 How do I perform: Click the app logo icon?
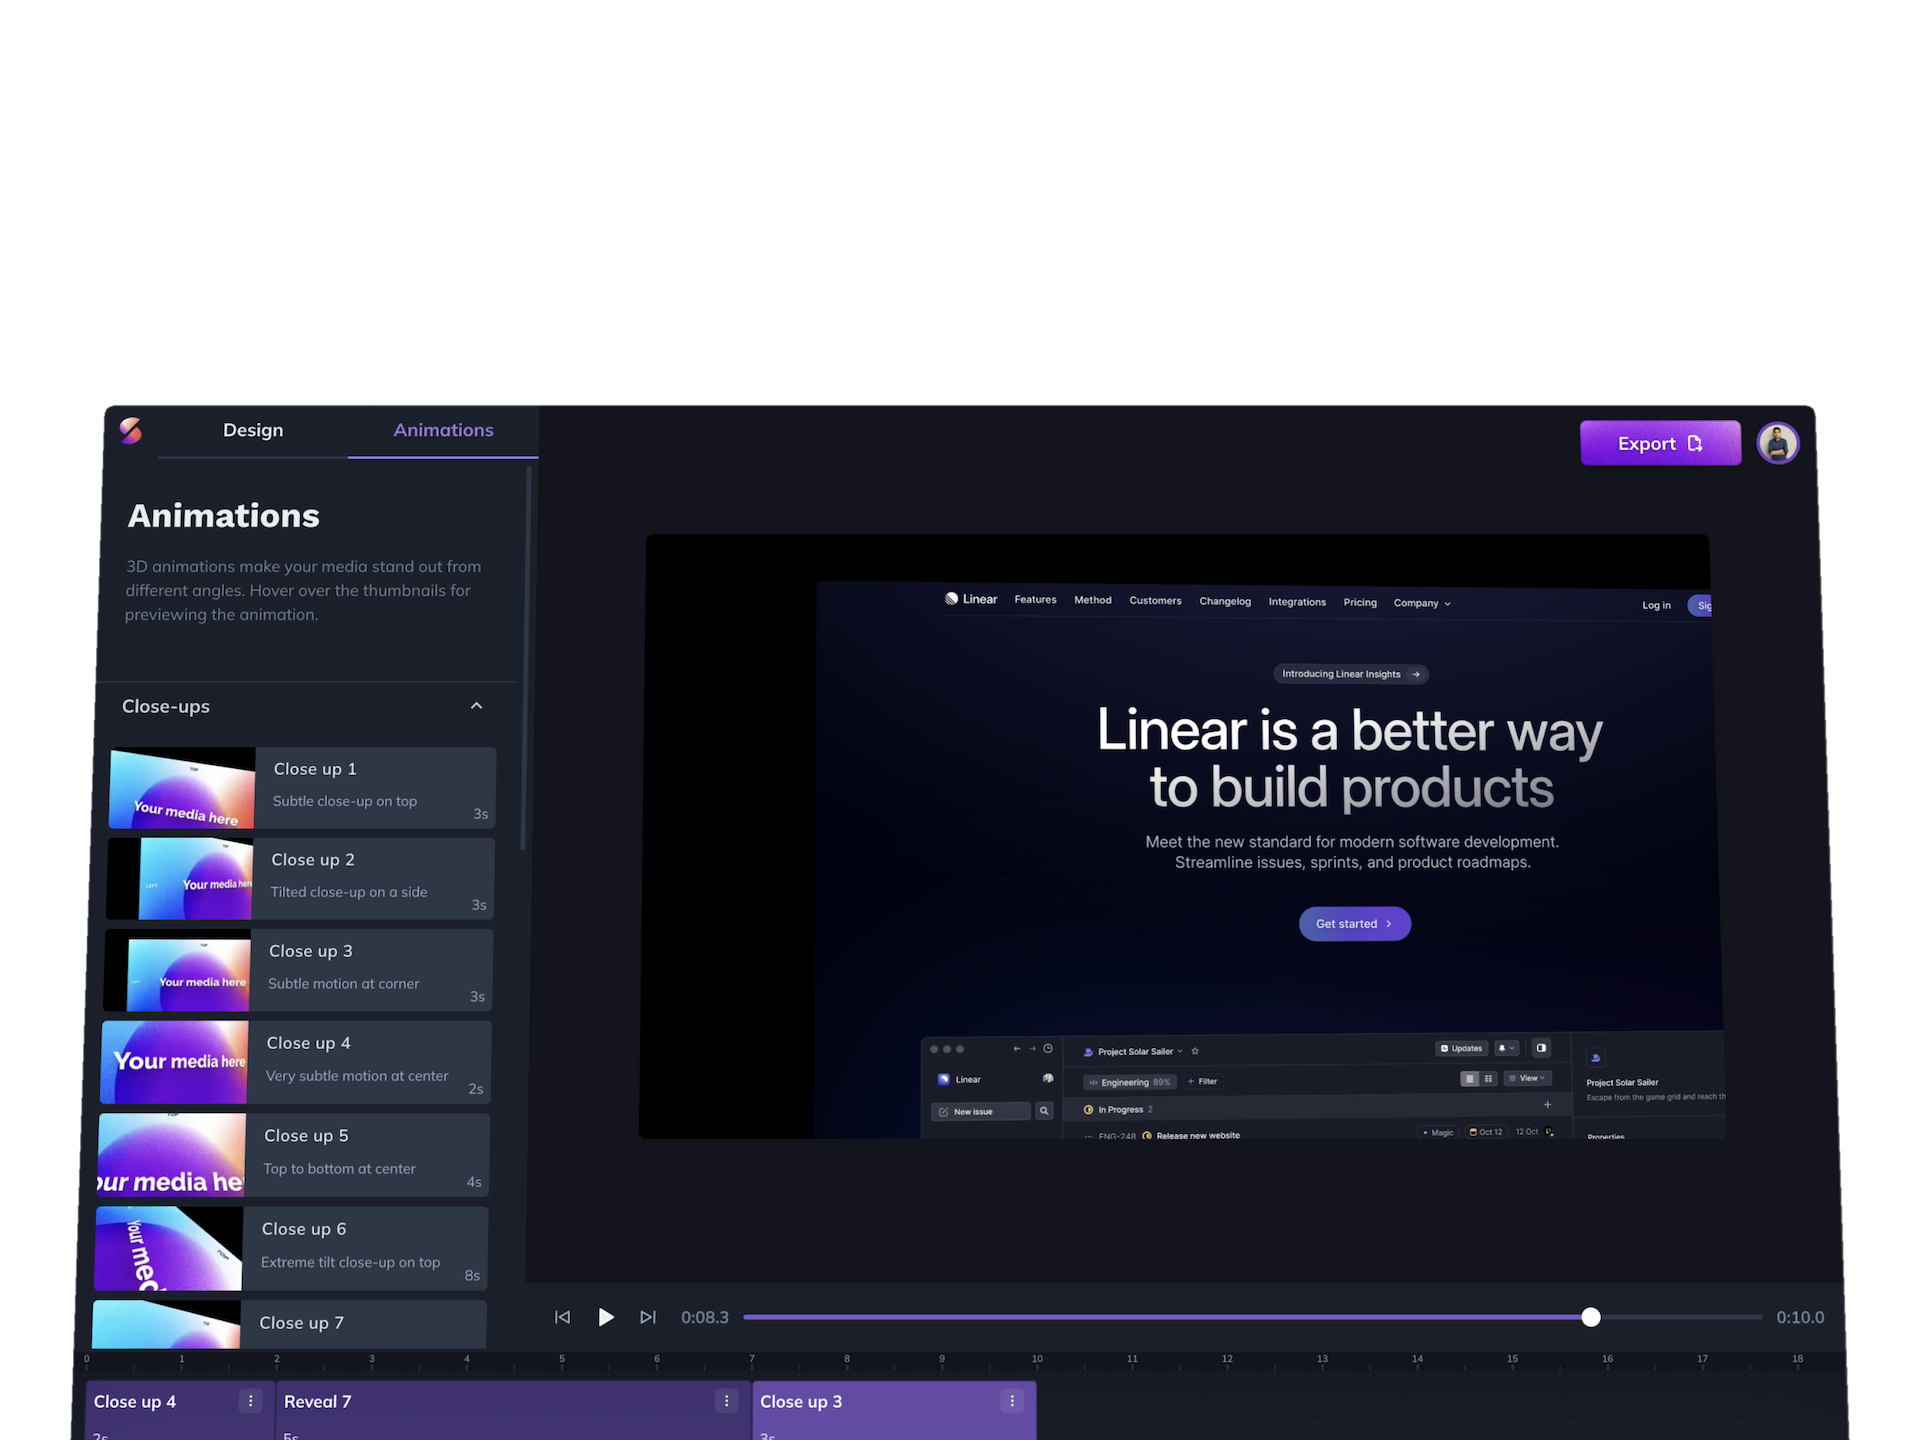click(131, 430)
